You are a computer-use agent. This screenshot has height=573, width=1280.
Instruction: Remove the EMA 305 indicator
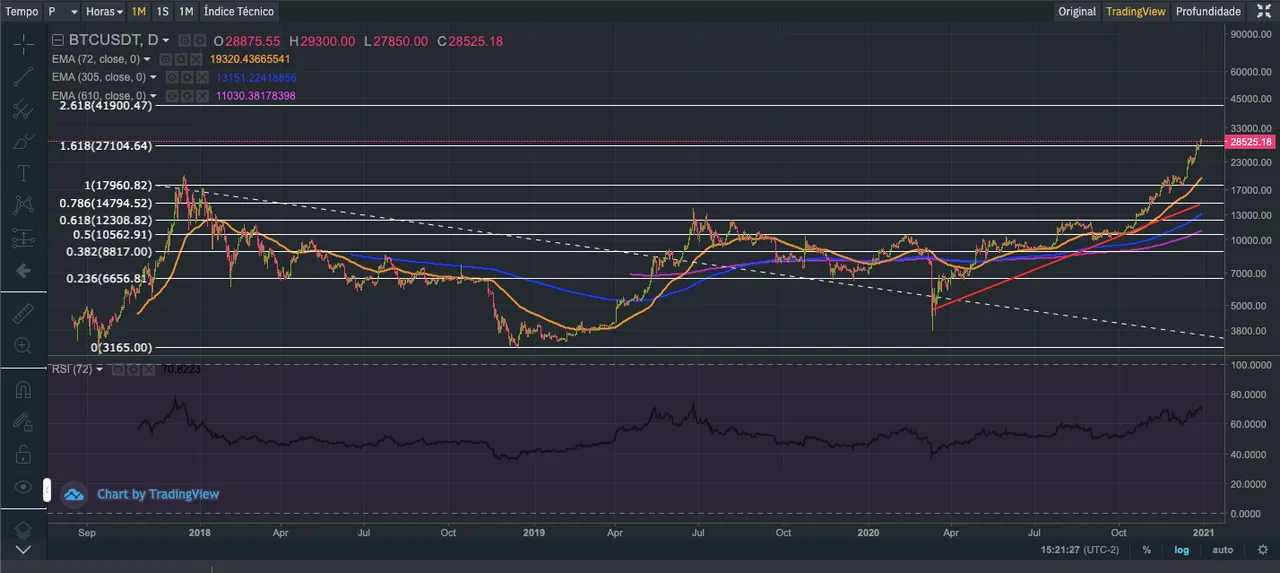tap(203, 77)
